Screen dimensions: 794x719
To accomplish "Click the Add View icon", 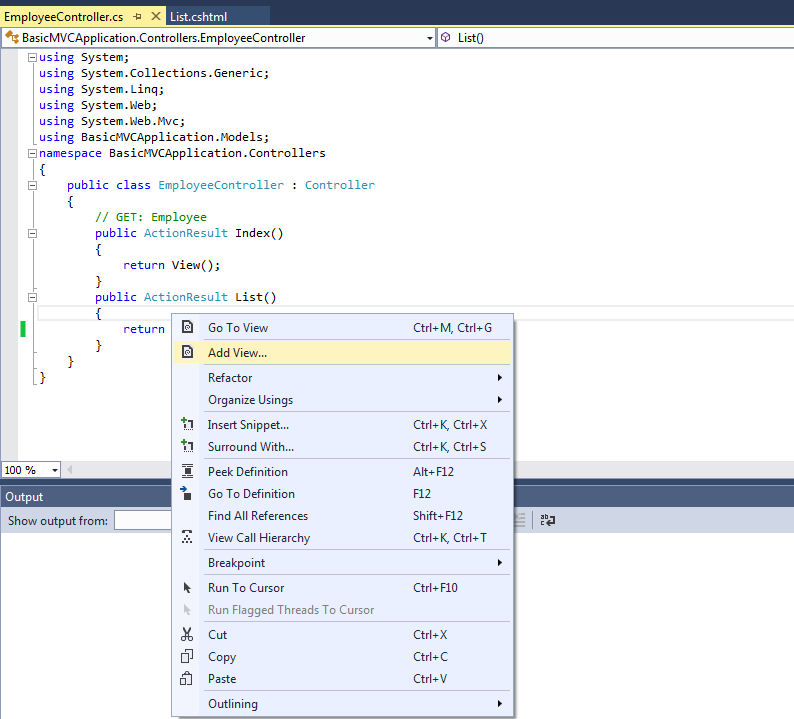I will 187,352.
